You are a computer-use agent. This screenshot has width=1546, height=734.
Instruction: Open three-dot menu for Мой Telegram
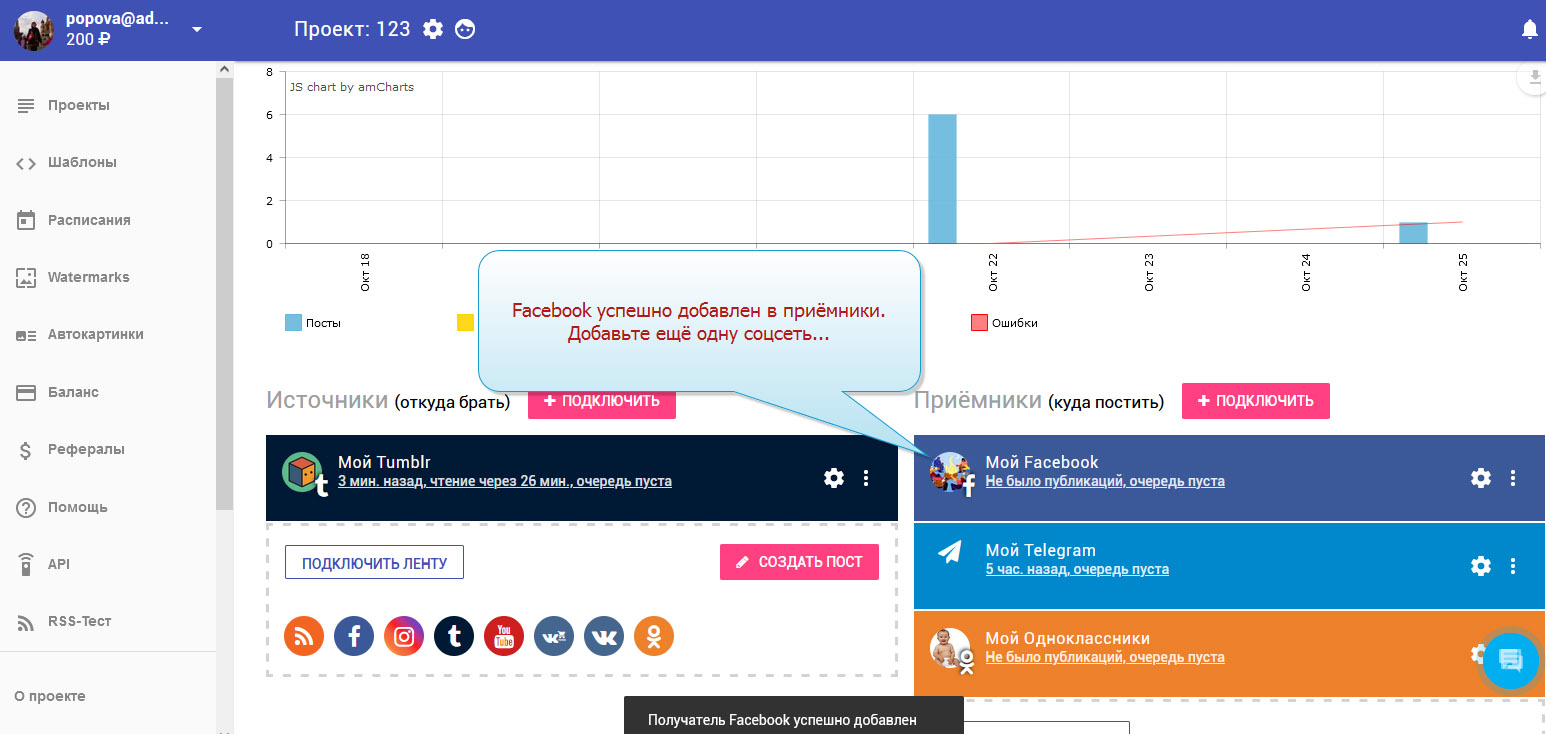1513,566
